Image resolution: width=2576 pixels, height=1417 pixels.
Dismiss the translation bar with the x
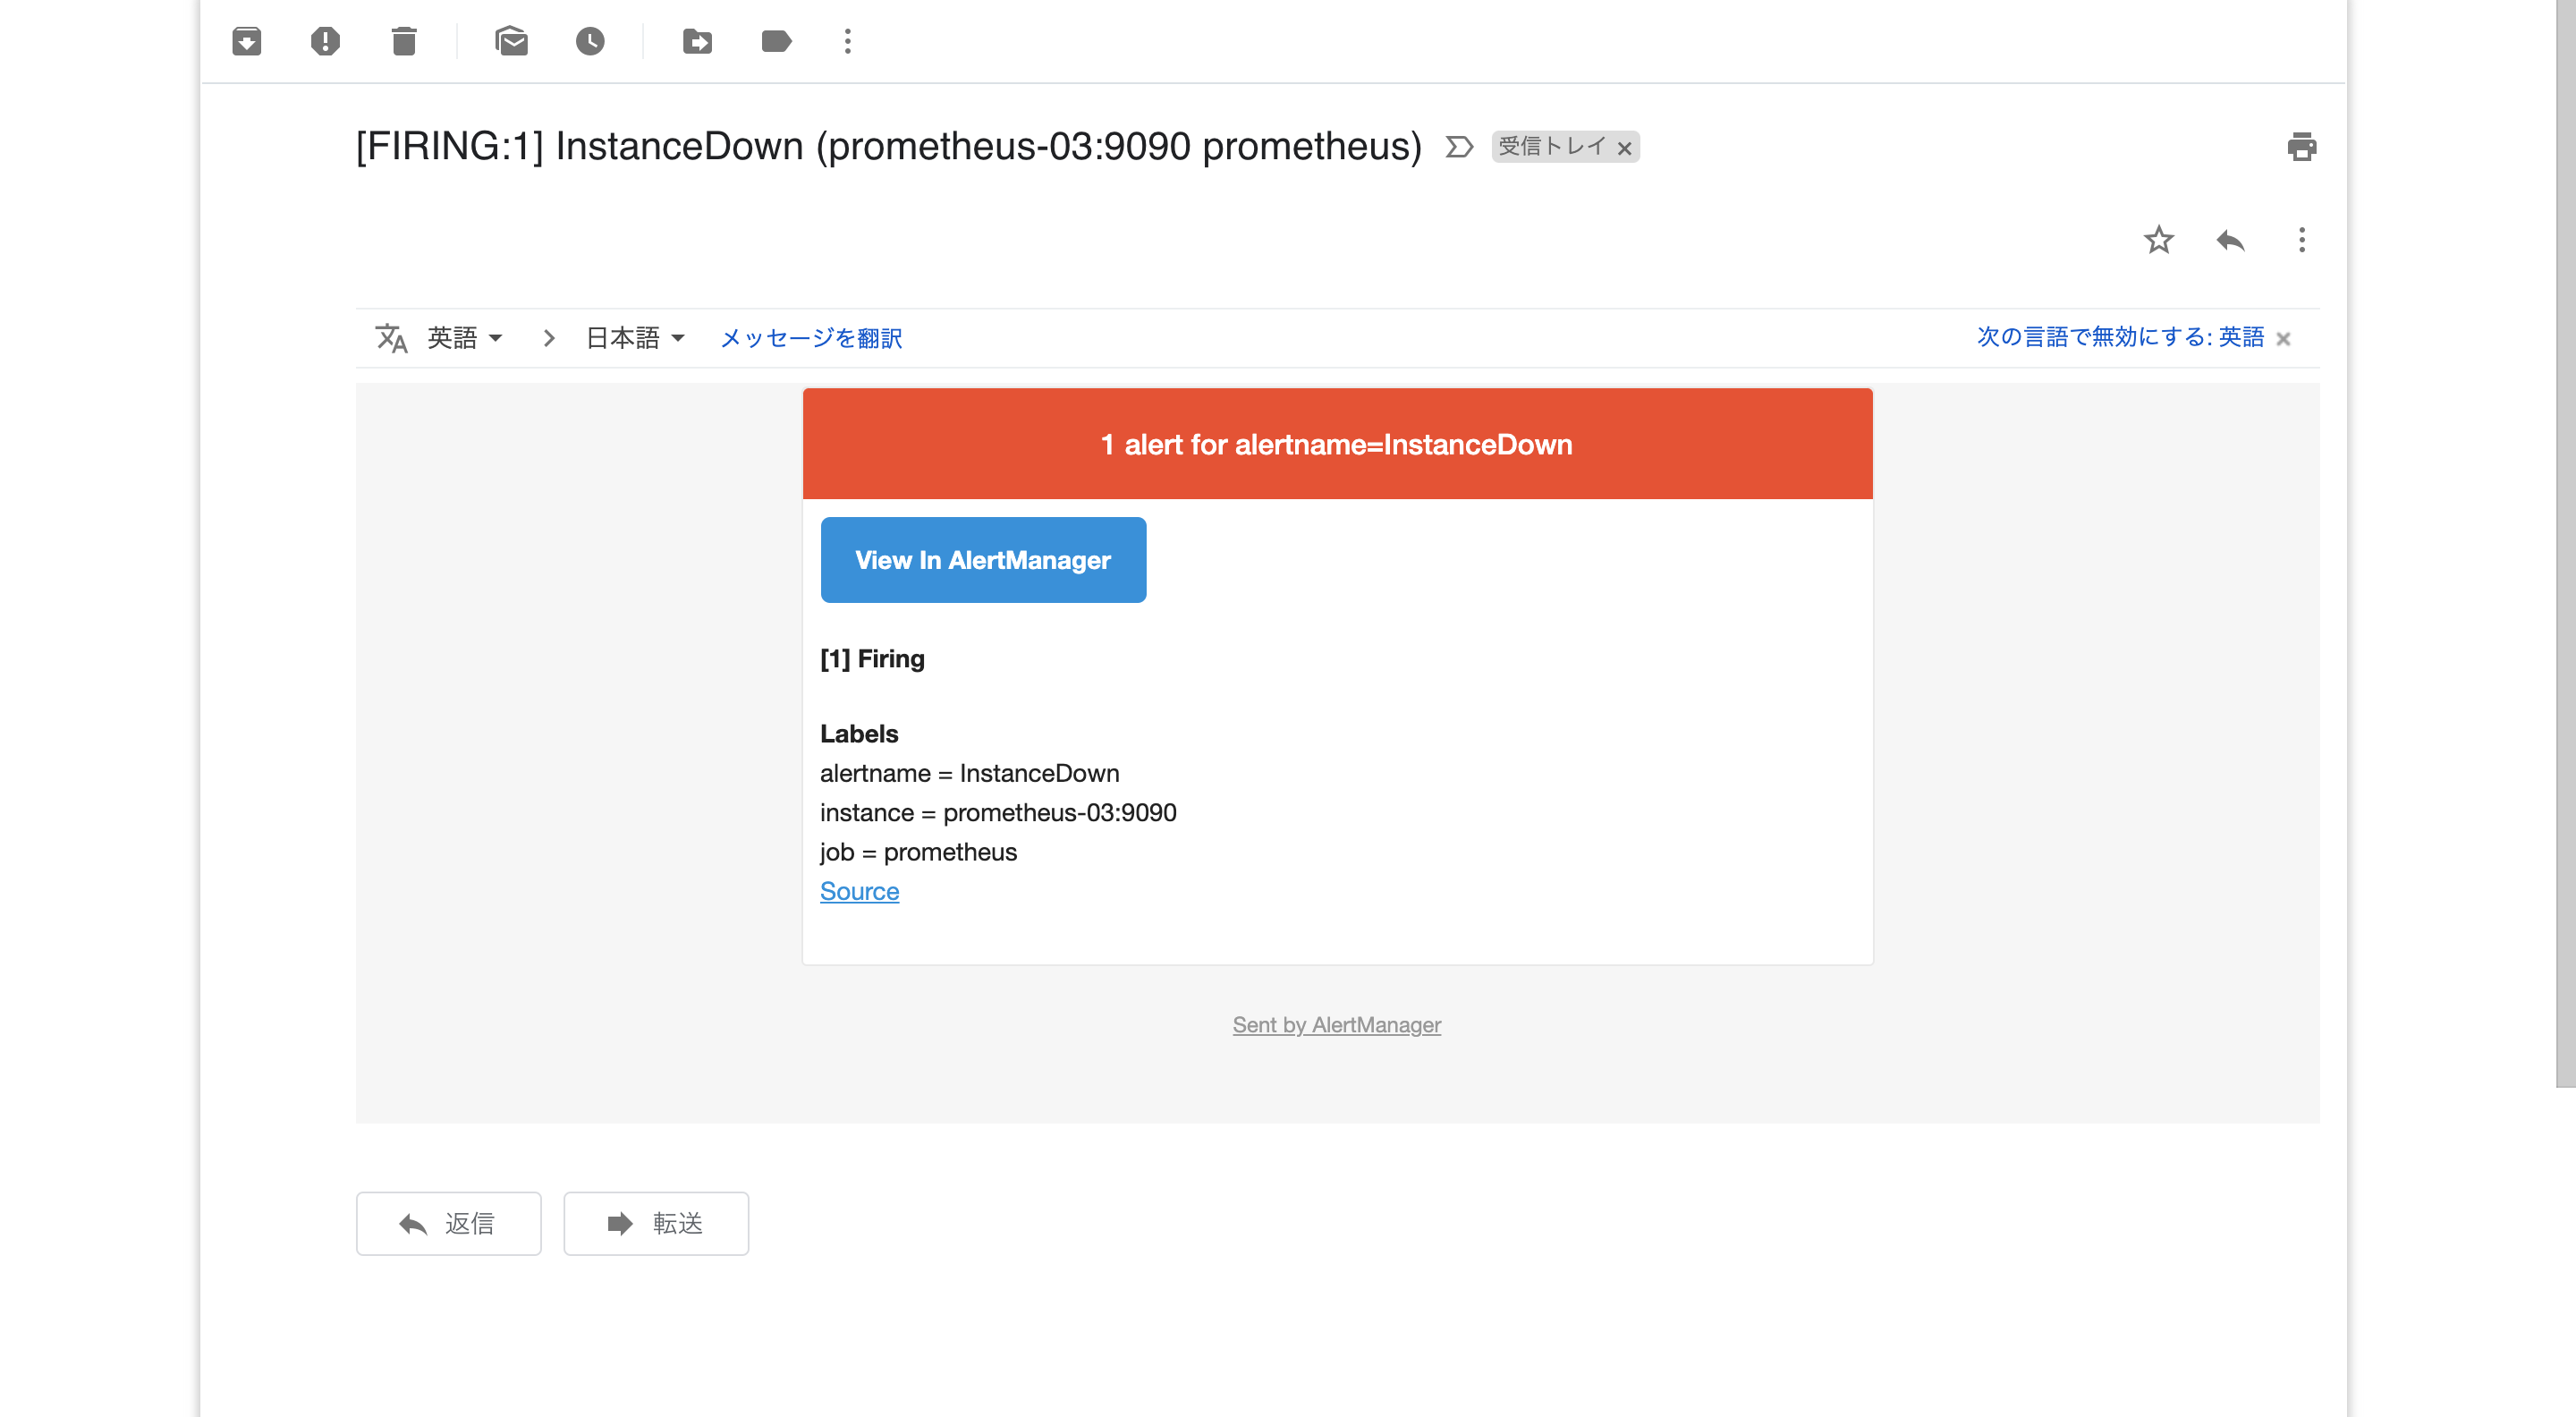(2283, 339)
